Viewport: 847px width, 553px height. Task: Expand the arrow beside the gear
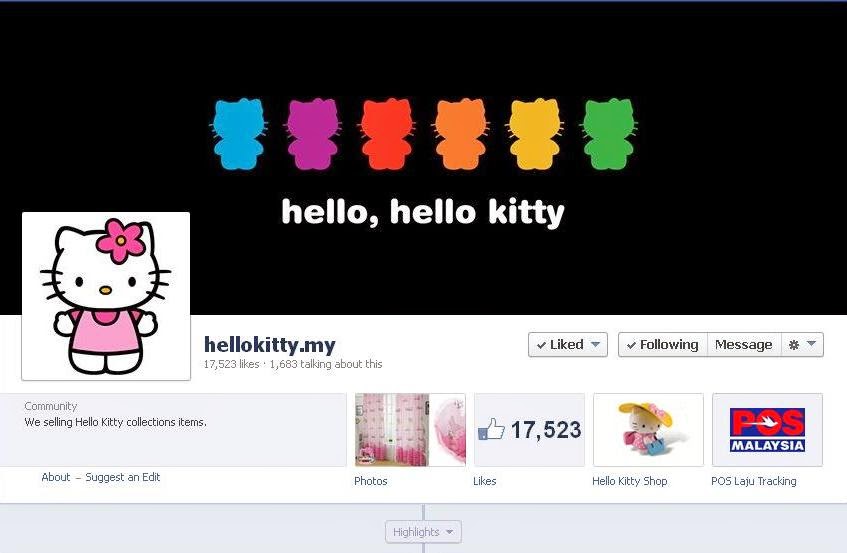point(811,343)
